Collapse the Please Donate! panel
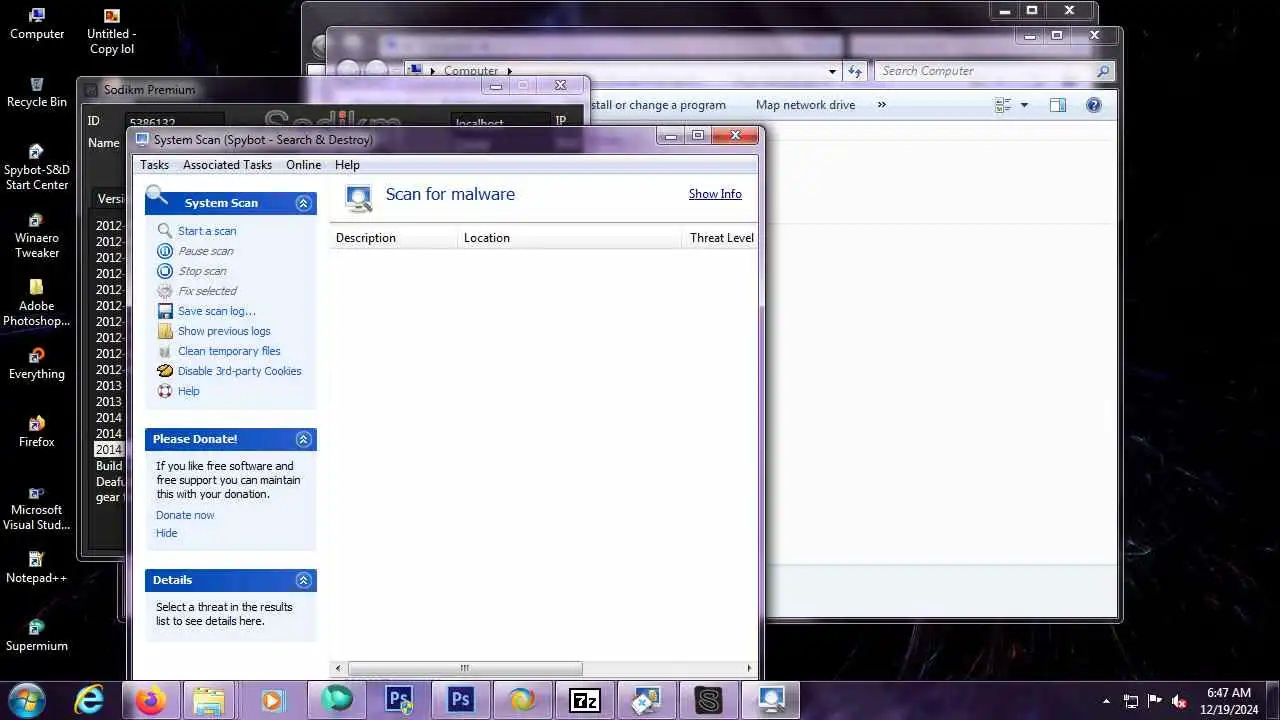Image resolution: width=1280 pixels, height=720 pixels. 303,439
